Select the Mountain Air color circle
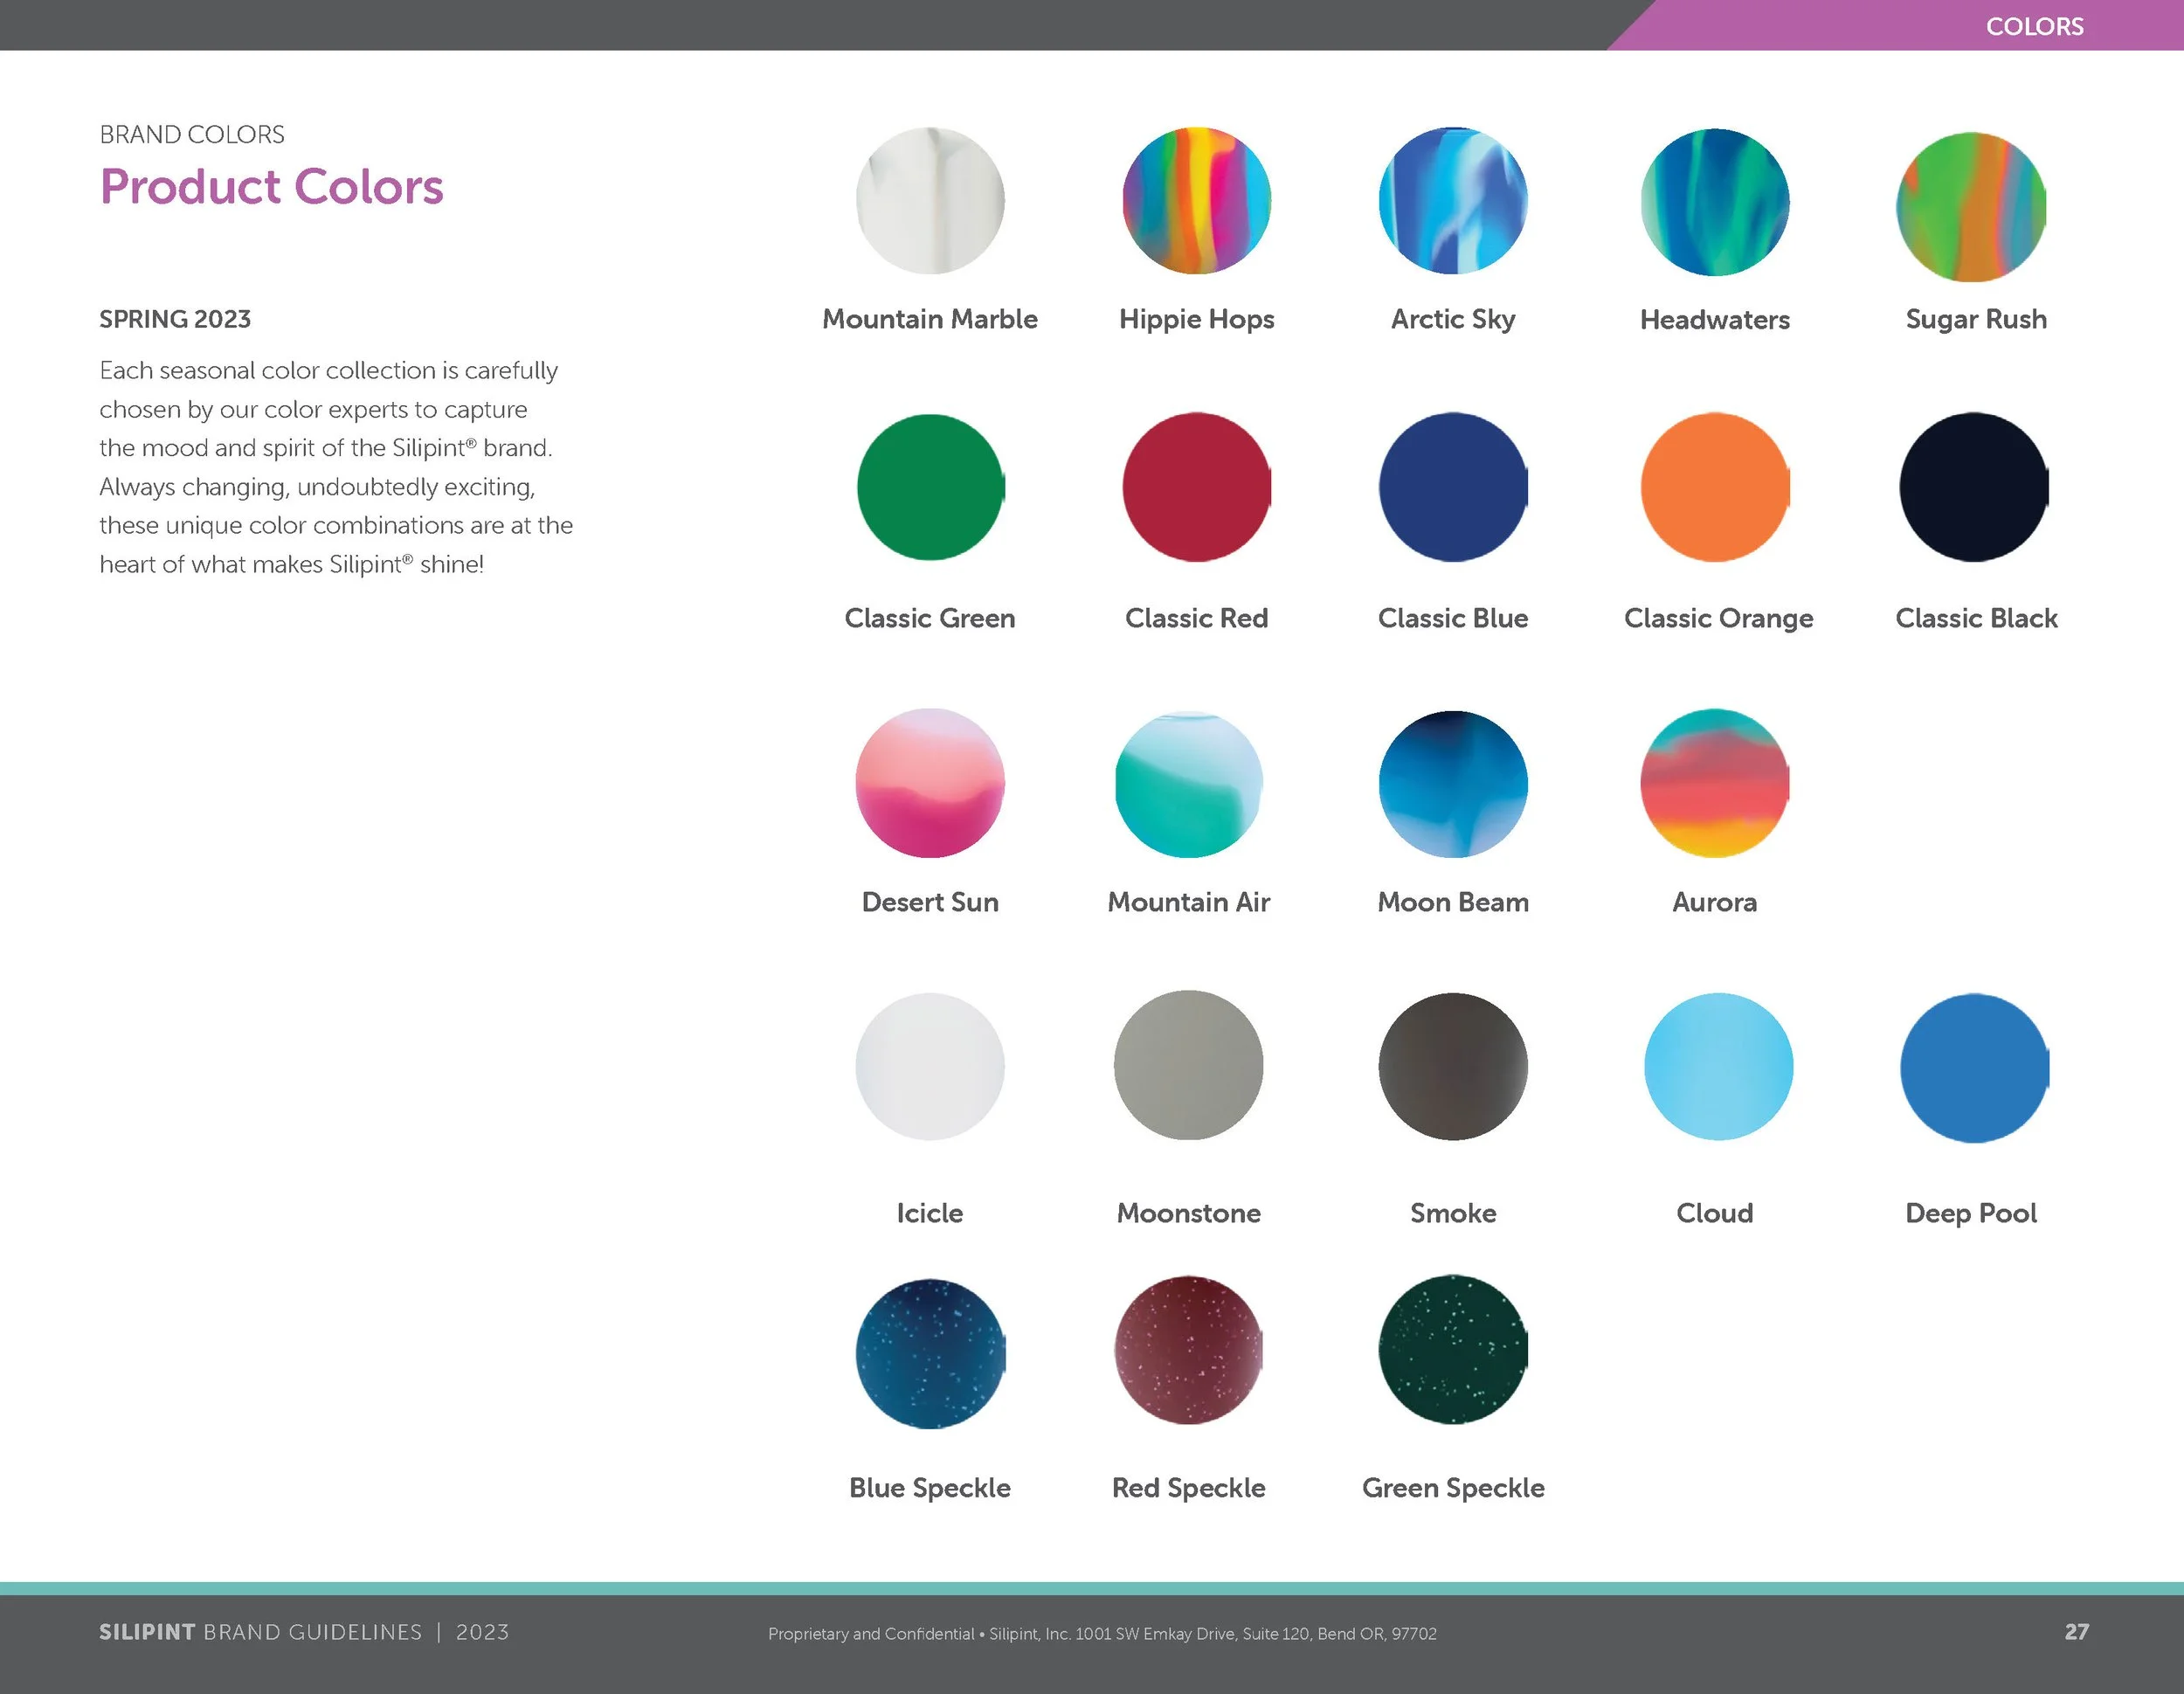 (1189, 786)
